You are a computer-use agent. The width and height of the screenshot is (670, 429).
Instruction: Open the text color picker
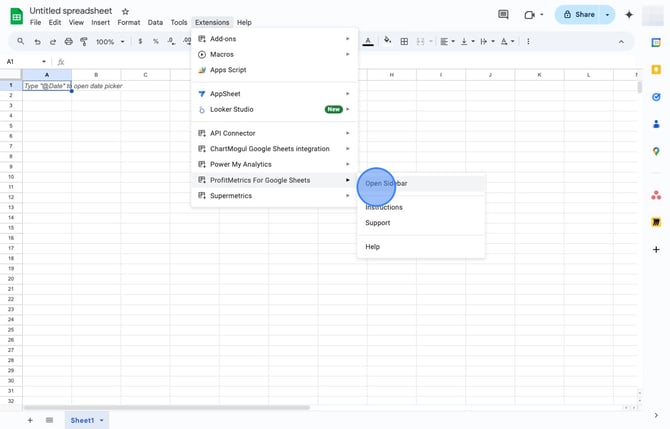368,41
